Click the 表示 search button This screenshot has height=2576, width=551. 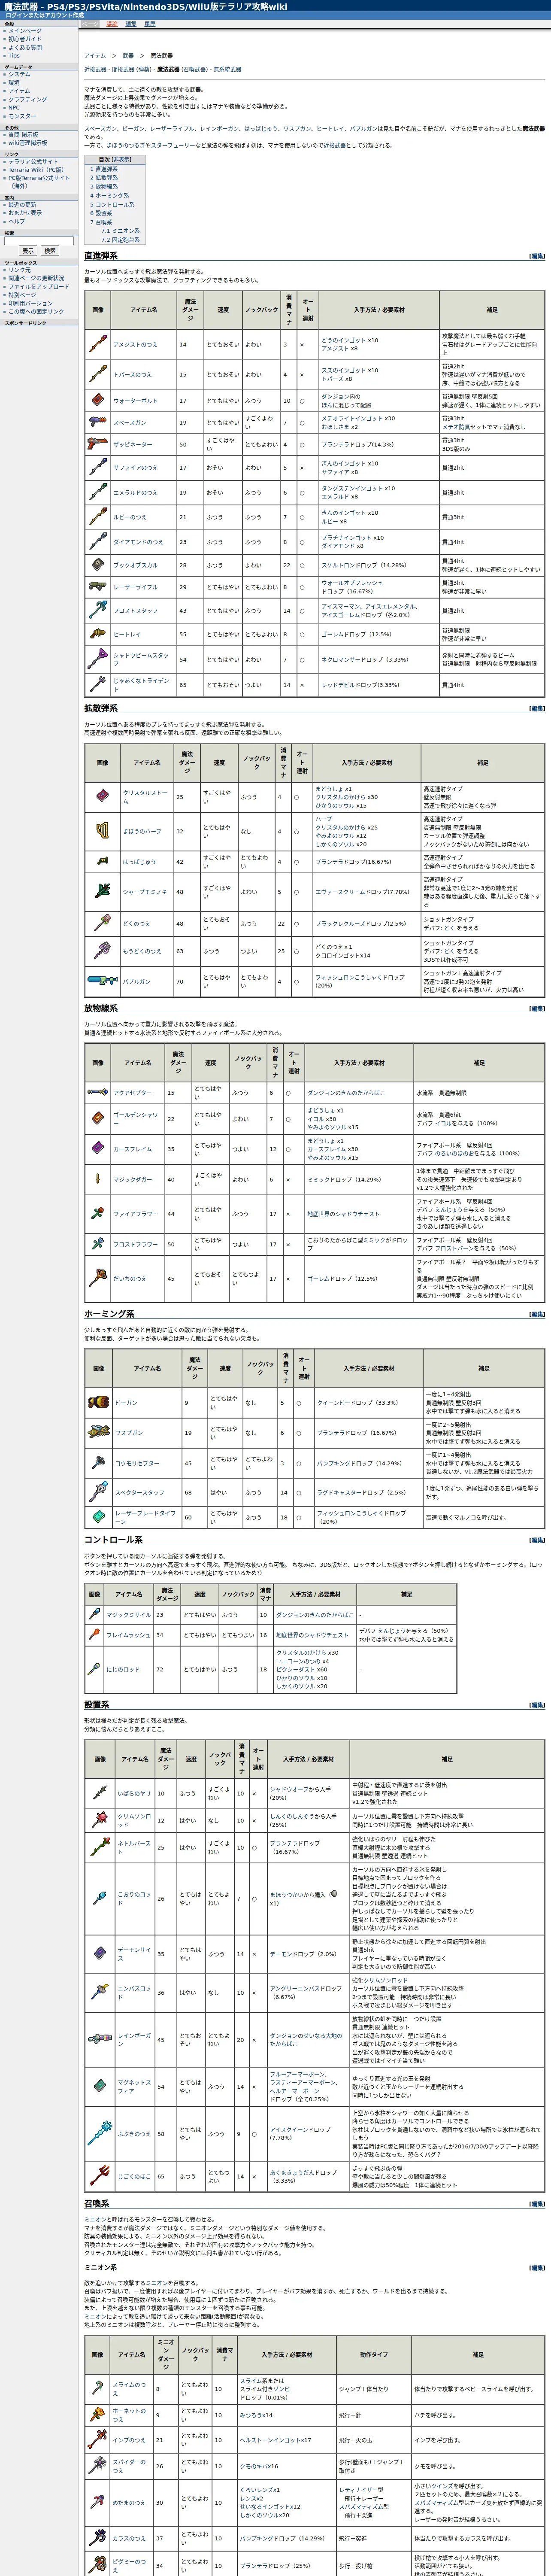click(x=28, y=251)
